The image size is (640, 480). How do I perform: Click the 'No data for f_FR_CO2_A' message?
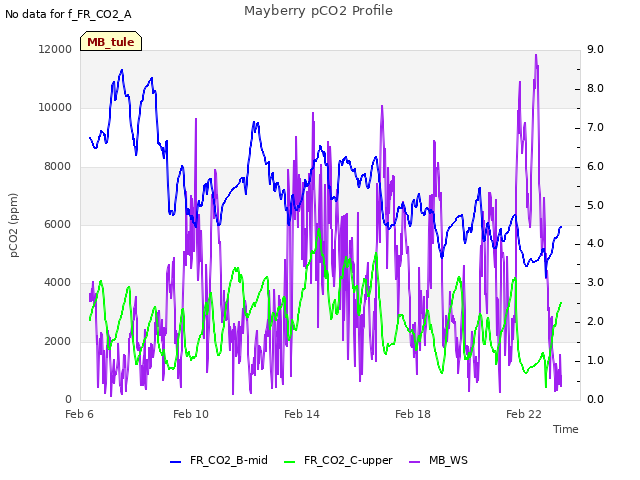pyautogui.click(x=68, y=14)
